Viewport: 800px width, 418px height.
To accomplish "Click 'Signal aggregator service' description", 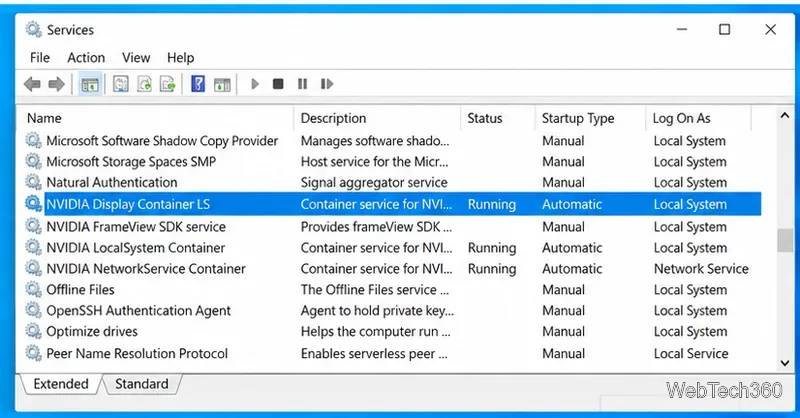I will pyautogui.click(x=374, y=182).
